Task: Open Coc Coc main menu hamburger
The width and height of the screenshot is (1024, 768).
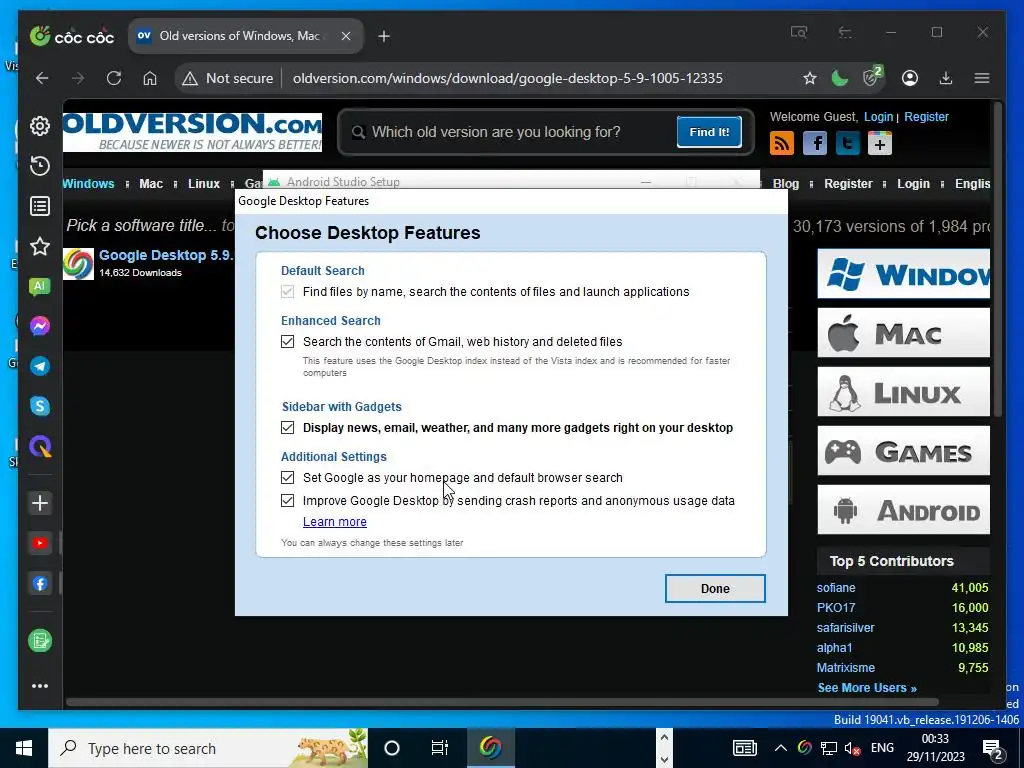Action: click(982, 78)
